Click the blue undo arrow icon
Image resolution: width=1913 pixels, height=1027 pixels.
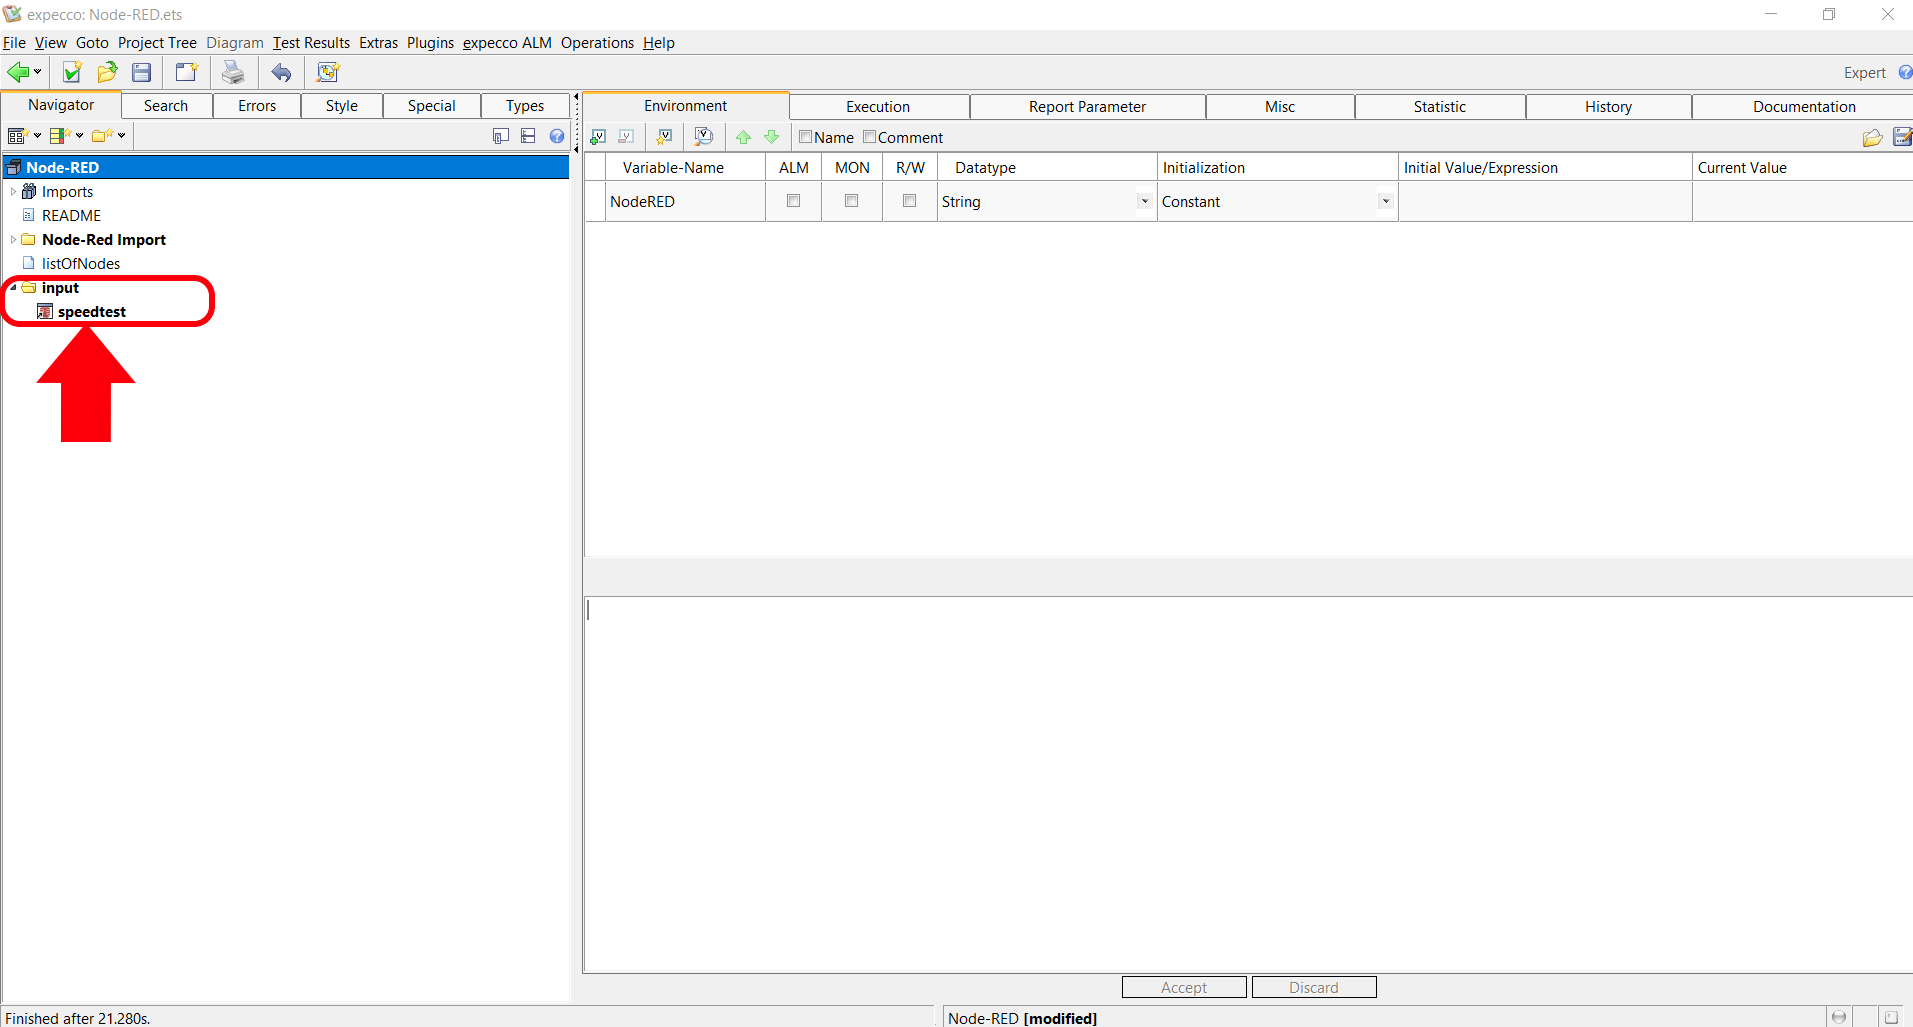pyautogui.click(x=282, y=72)
